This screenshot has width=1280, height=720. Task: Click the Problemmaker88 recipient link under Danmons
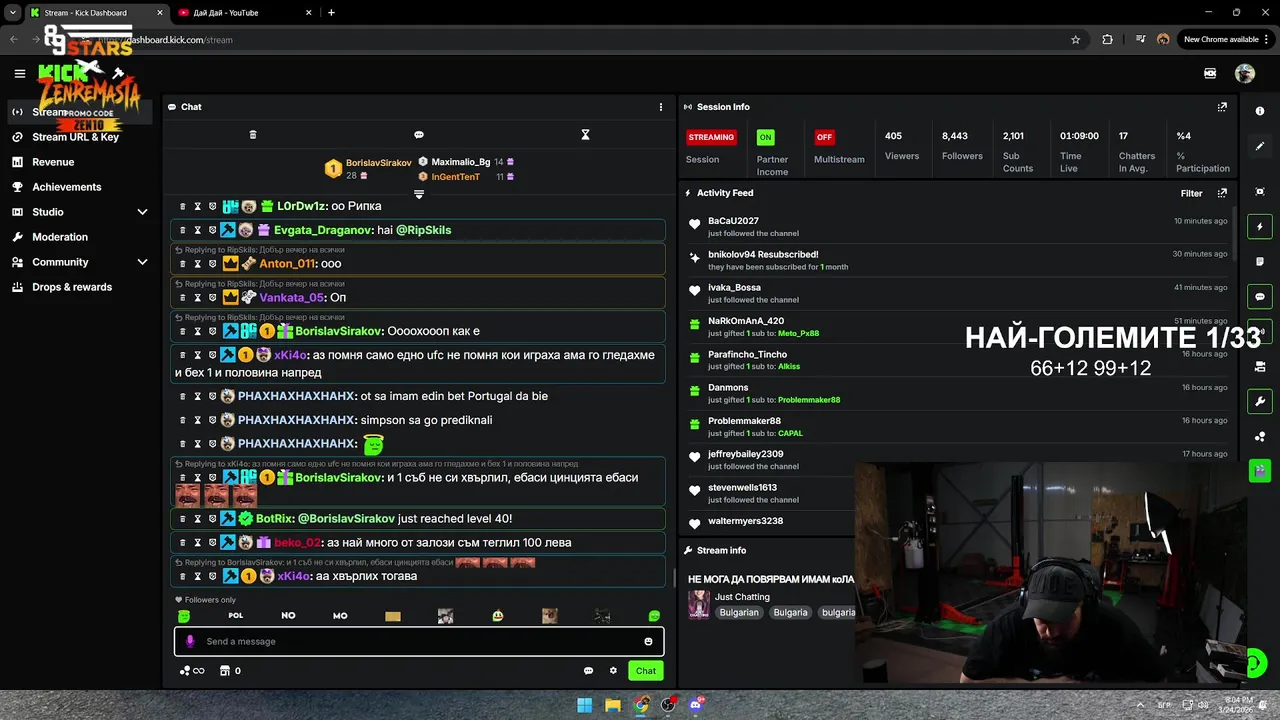point(809,400)
